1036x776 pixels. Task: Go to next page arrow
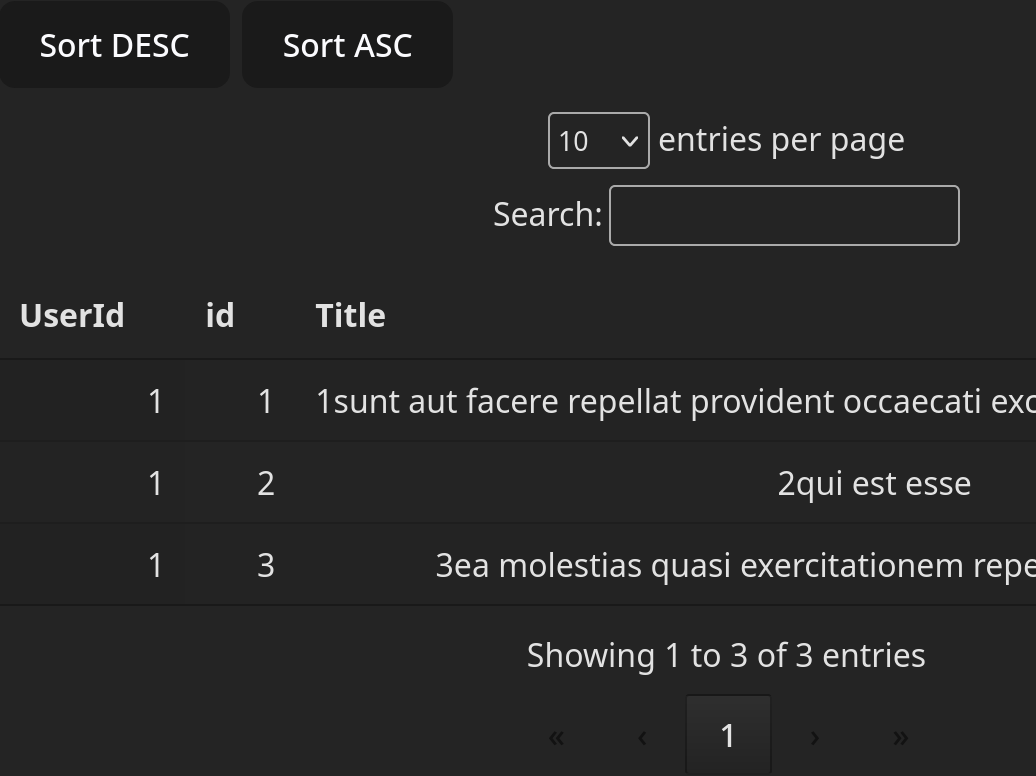(x=814, y=737)
